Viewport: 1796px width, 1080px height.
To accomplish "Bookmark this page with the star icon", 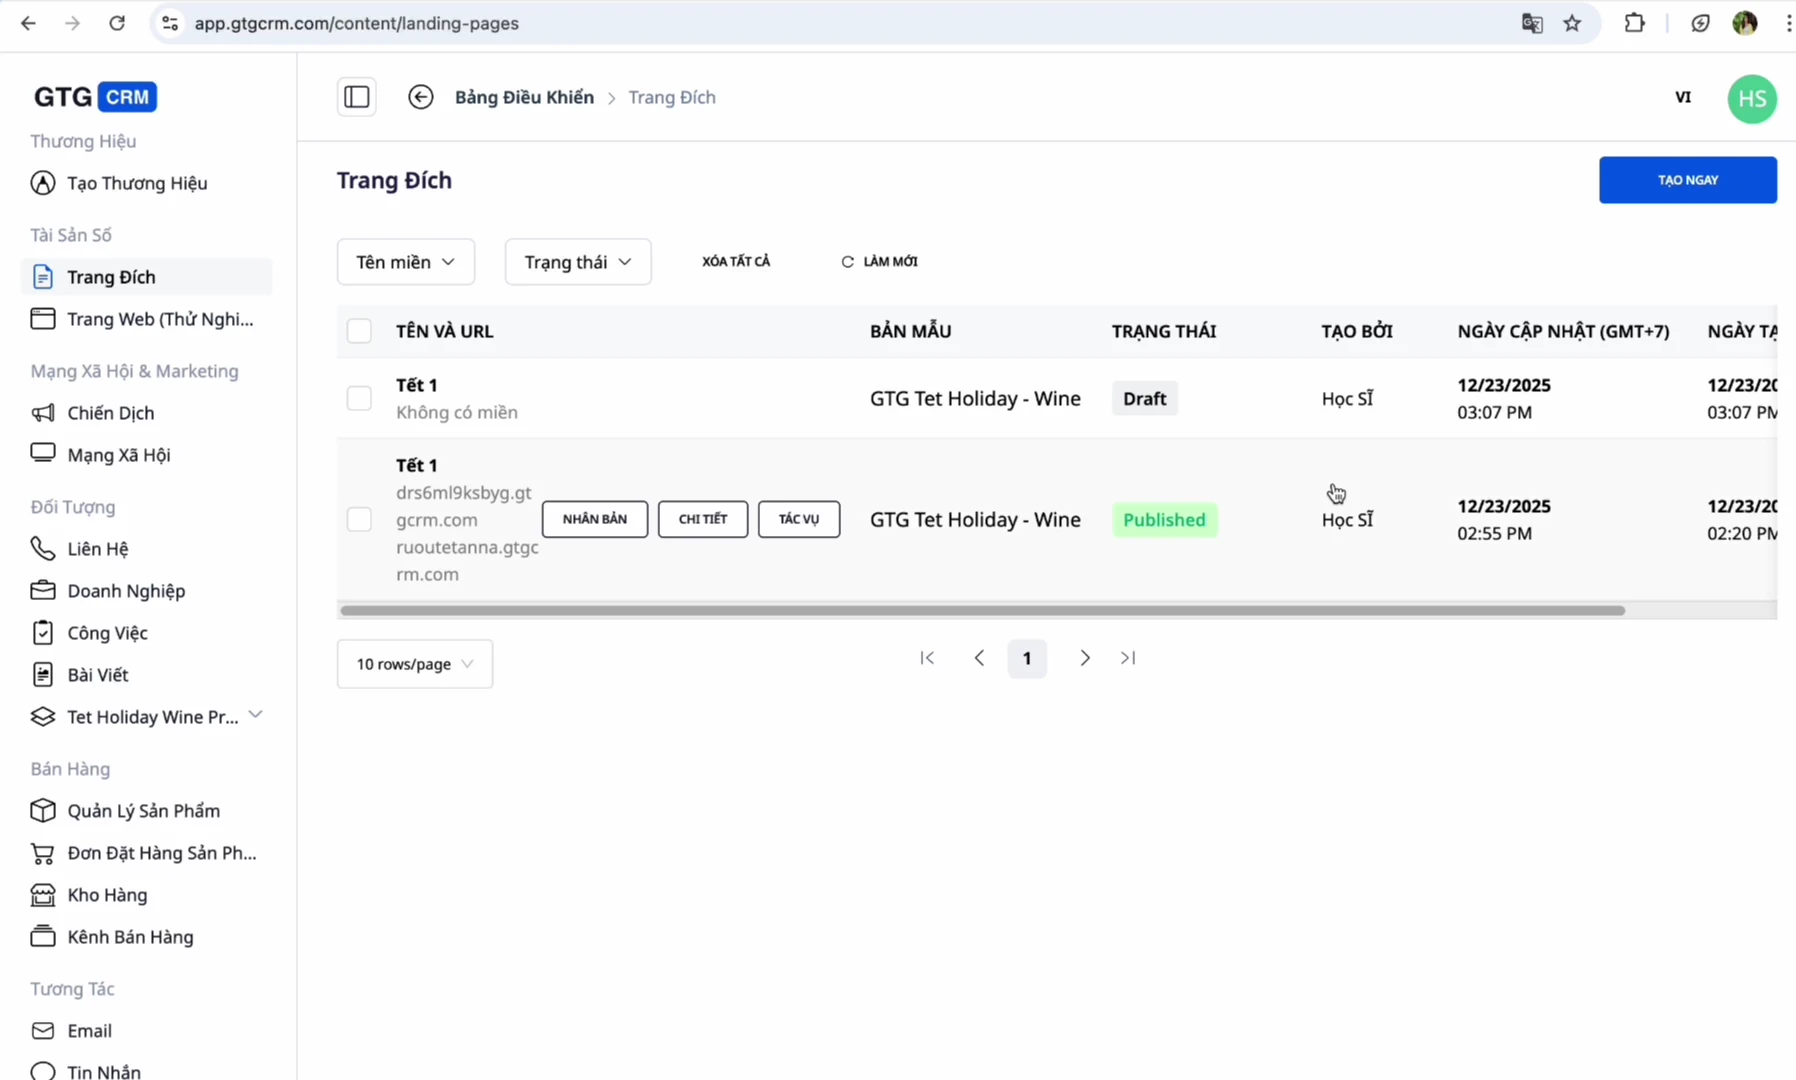I will click(1572, 23).
